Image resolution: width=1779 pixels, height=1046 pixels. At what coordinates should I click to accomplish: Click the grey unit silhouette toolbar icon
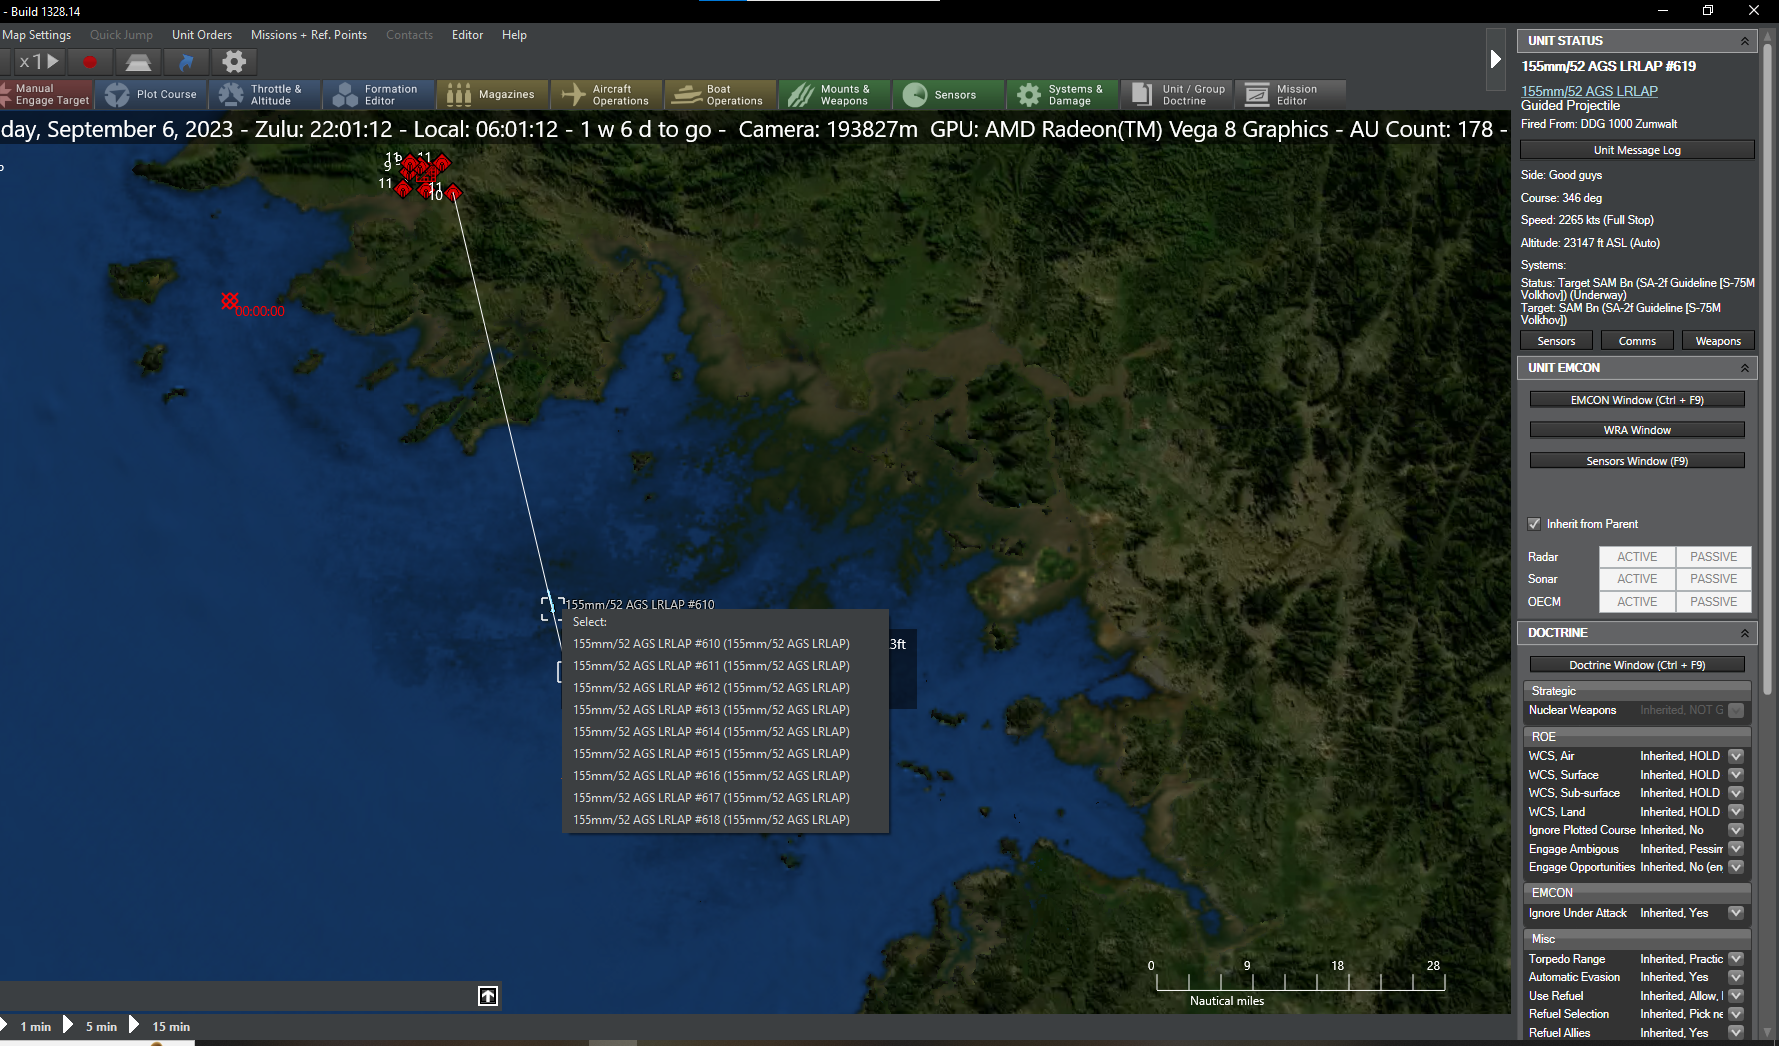click(x=138, y=62)
